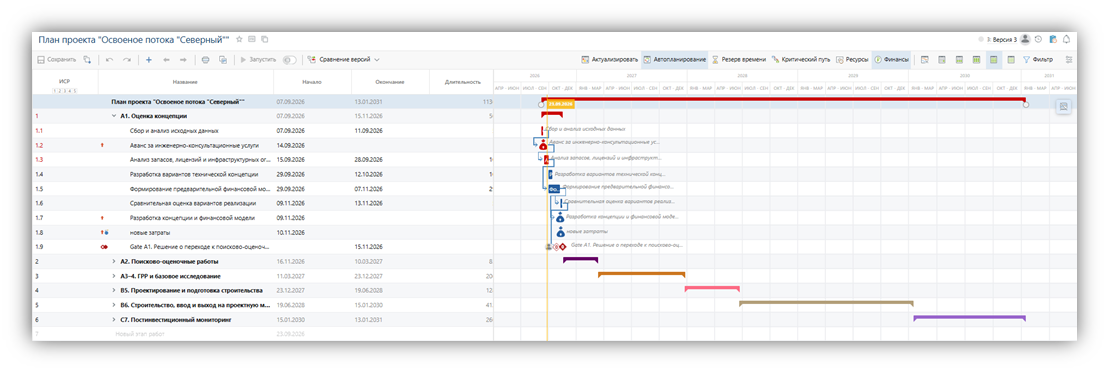Screen dimensions: 1109x373
Task: Click the print icon in the toolbar
Action: (x=206, y=60)
